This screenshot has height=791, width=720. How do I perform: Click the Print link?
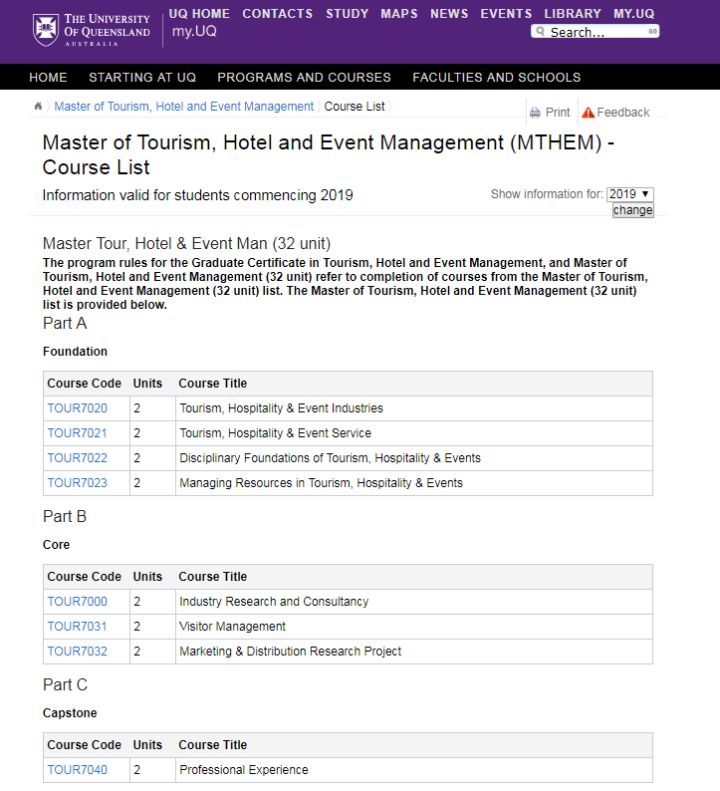558,112
